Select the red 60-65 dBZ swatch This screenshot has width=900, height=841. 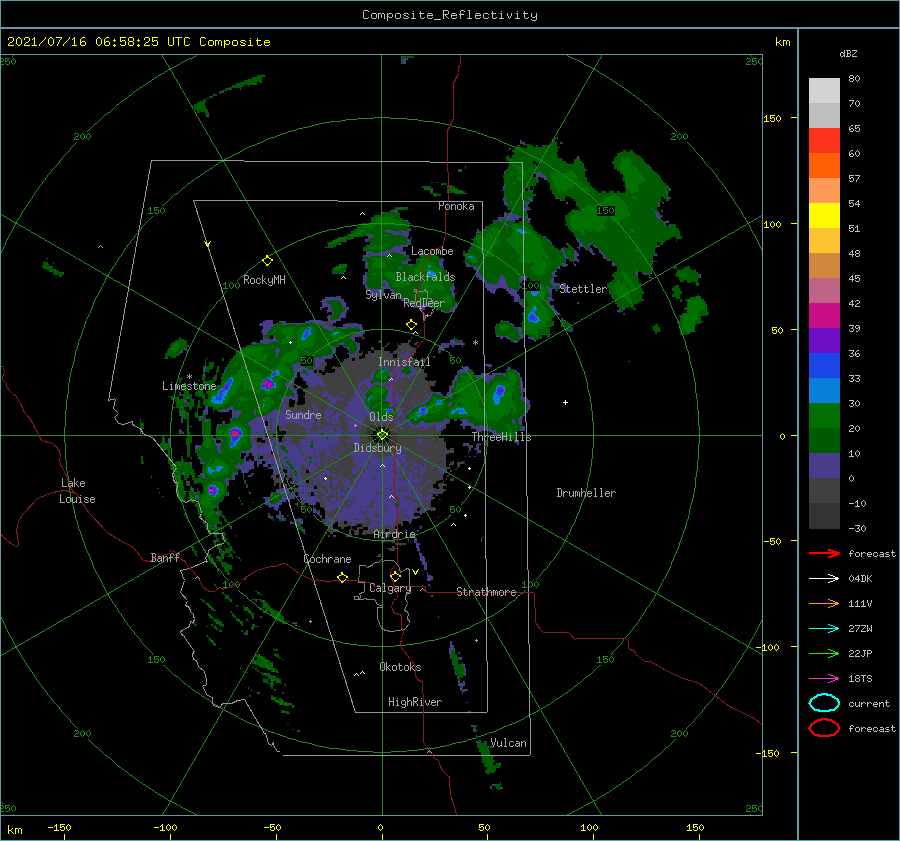point(824,141)
